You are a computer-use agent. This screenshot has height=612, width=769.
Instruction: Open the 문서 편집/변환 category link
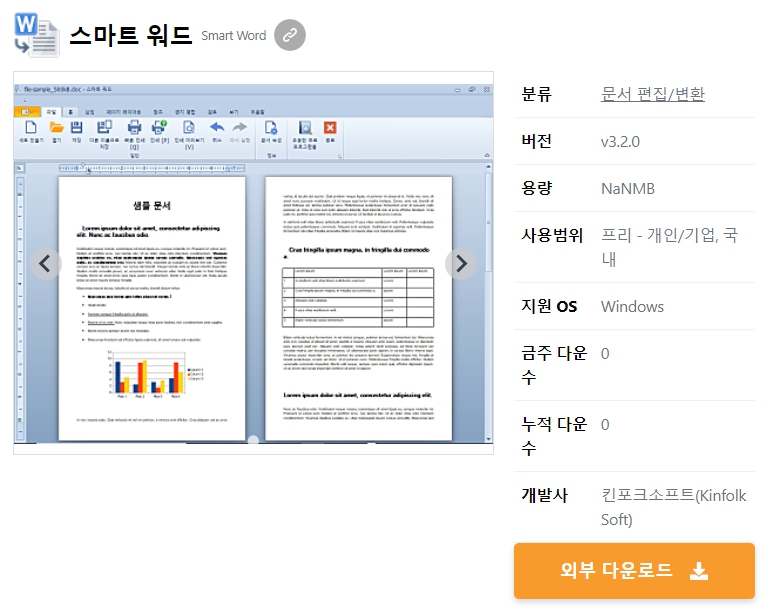(652, 93)
